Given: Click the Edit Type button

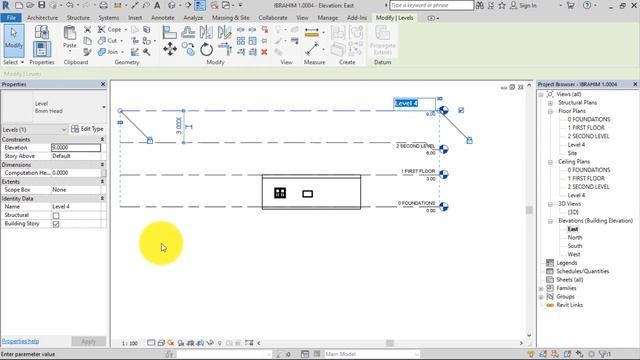Looking at the screenshot, I should (87, 129).
